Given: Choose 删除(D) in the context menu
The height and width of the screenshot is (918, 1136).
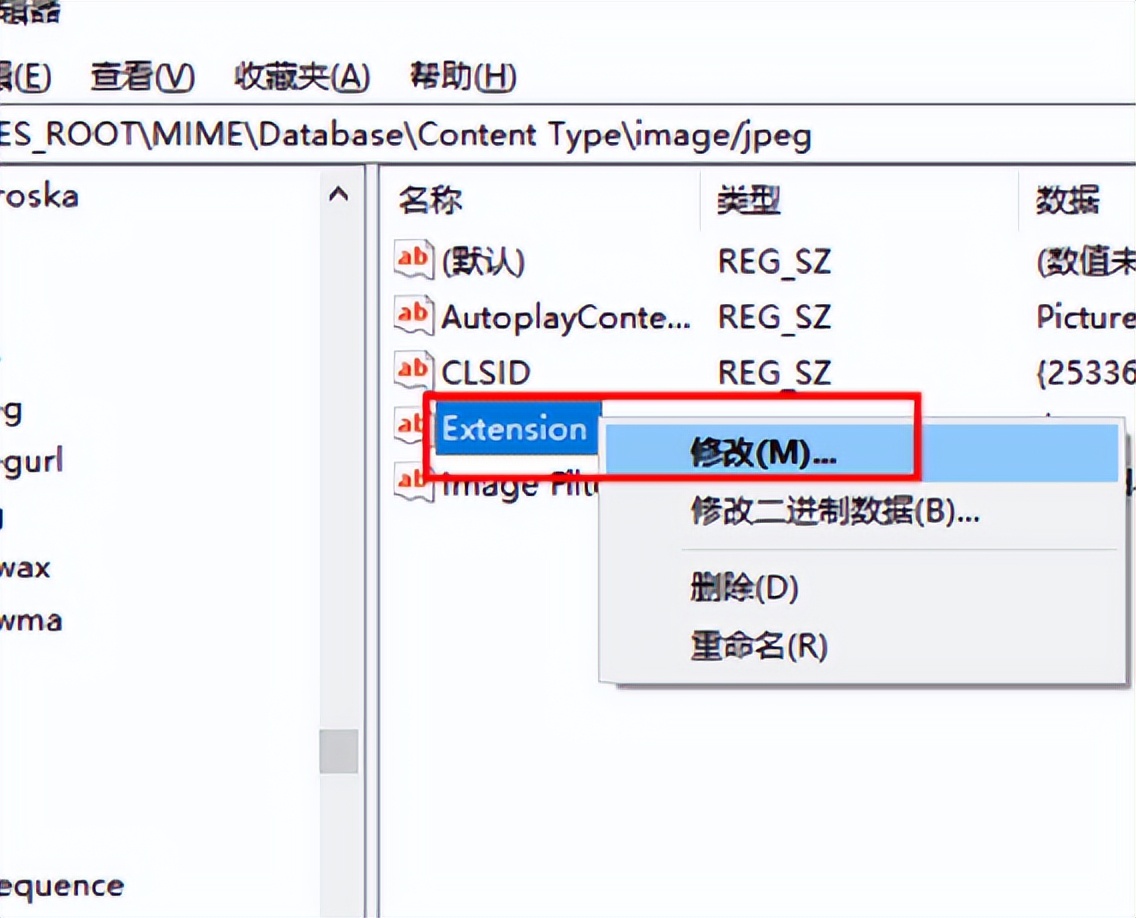Looking at the screenshot, I should point(744,588).
